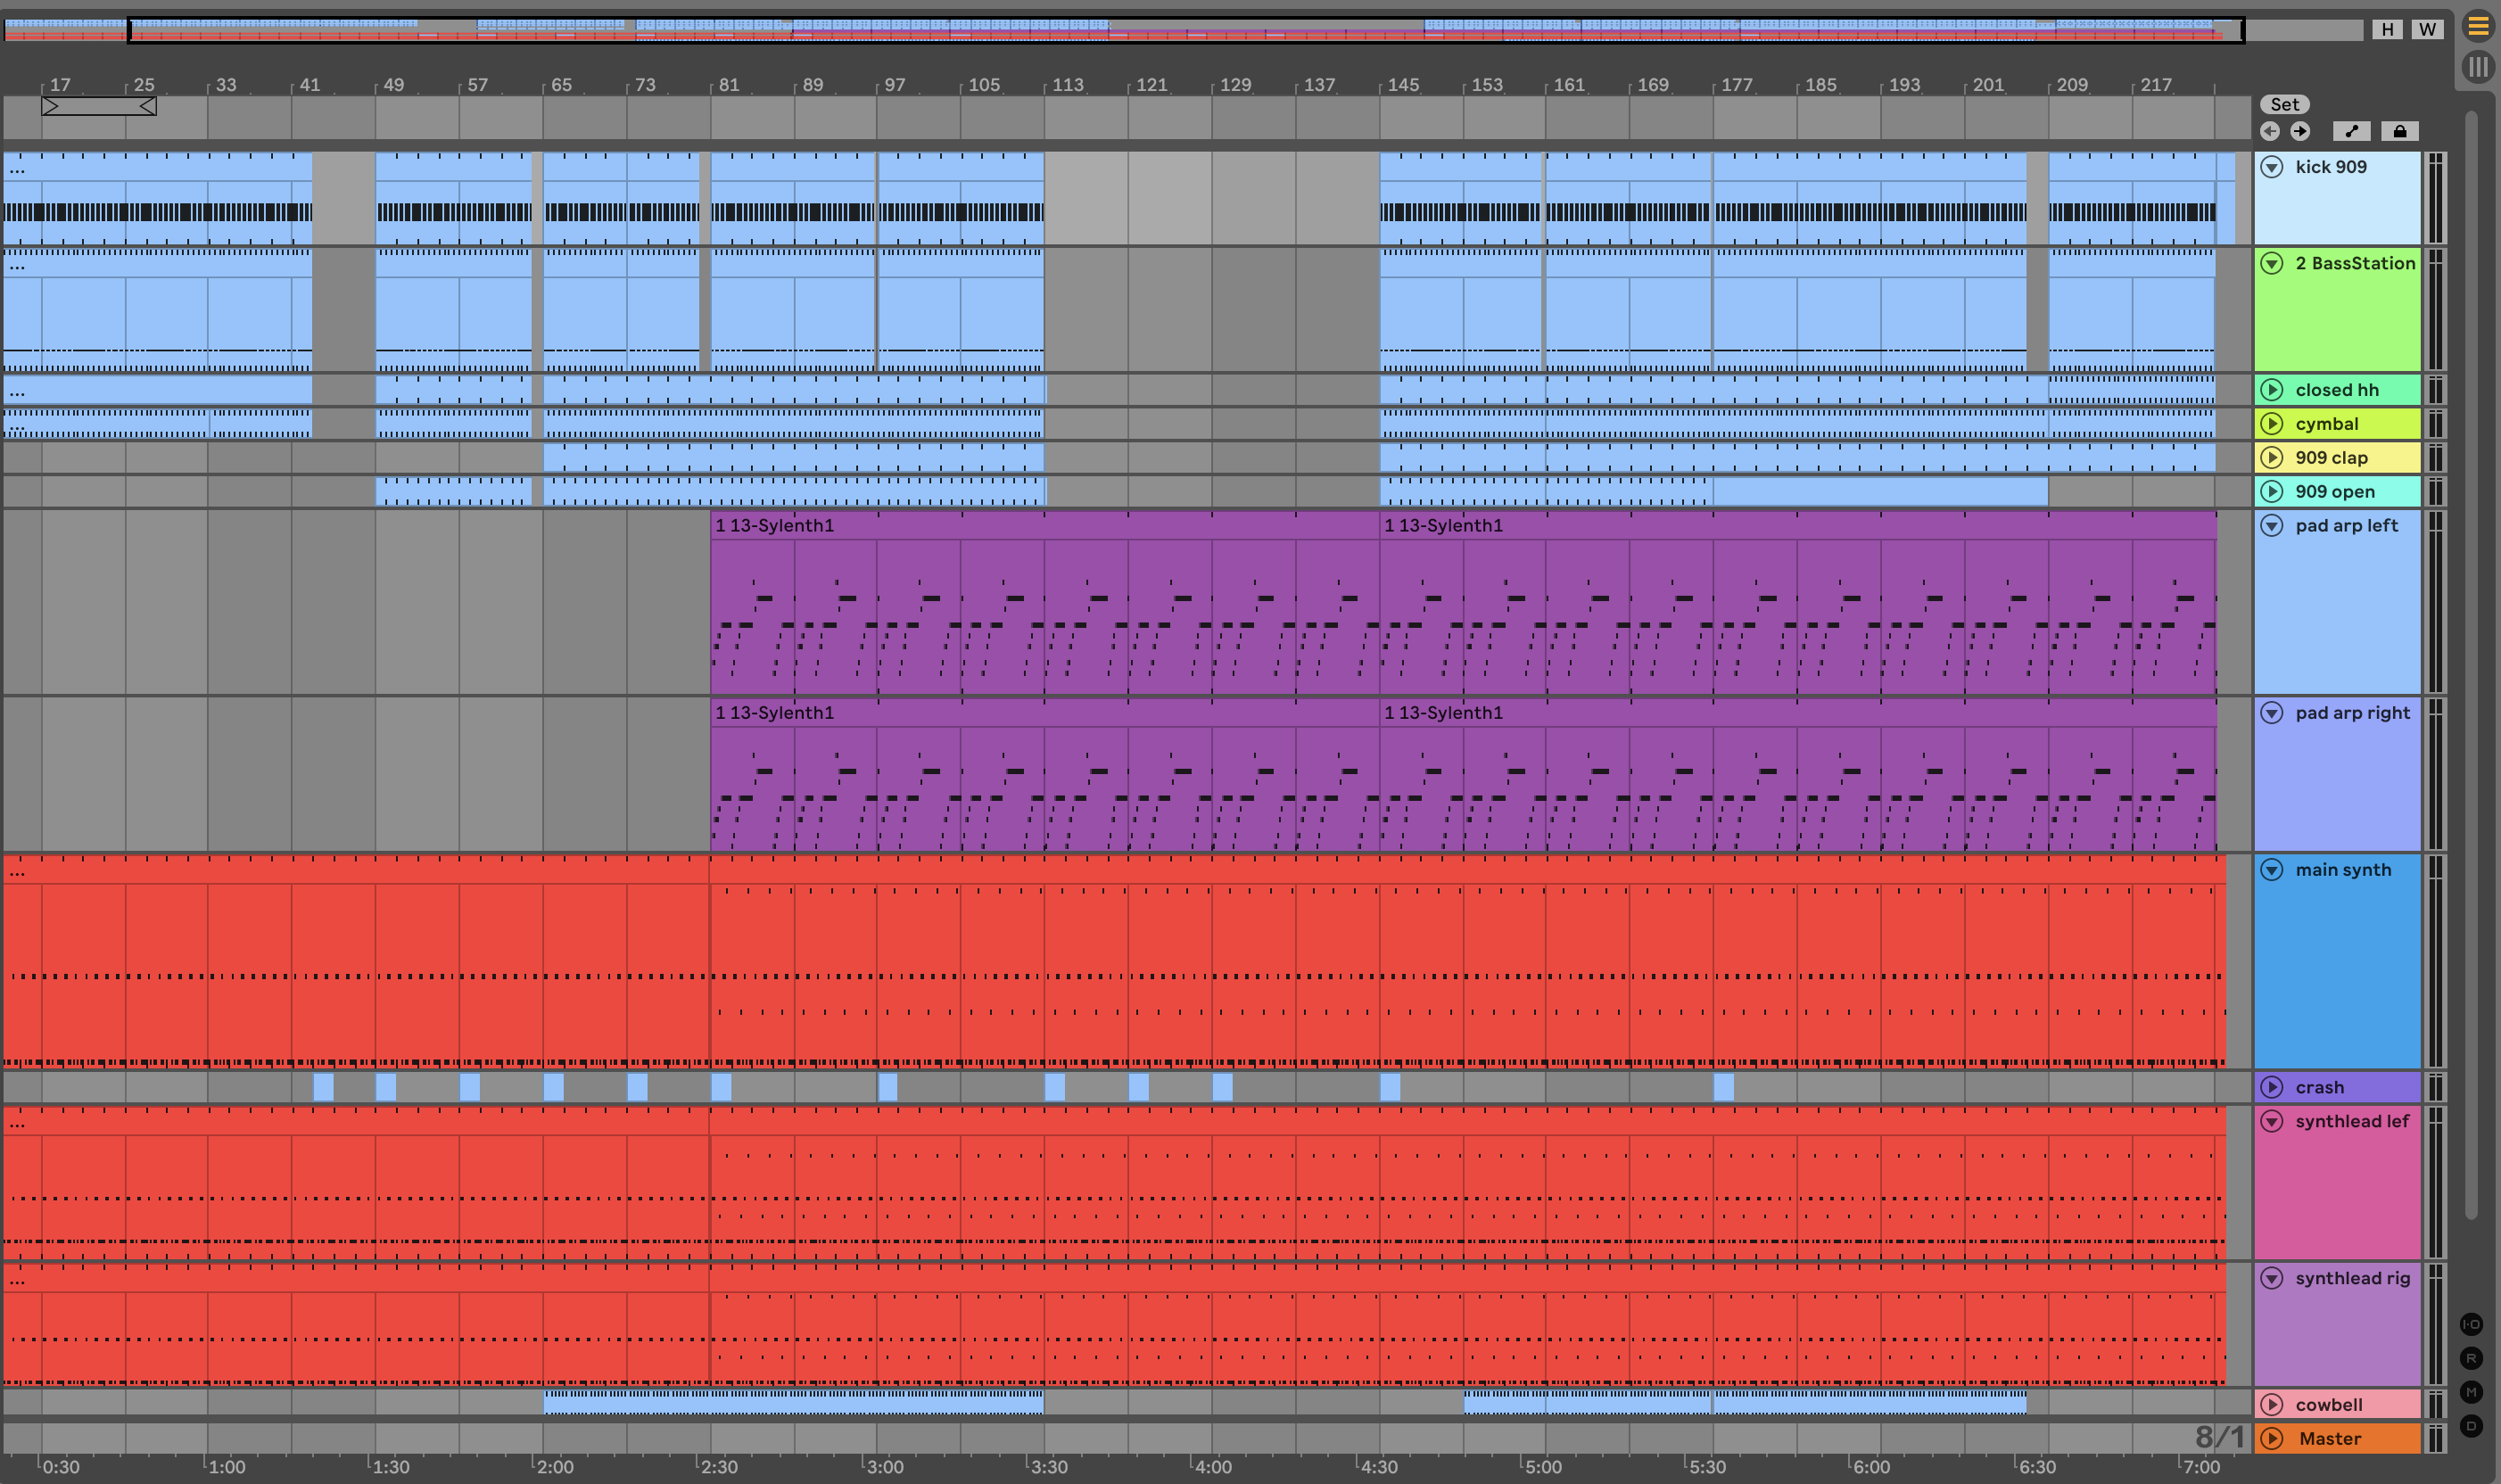This screenshot has height=1484, width=2501.
Task: Collapse the main synth track
Action: point(2272,870)
